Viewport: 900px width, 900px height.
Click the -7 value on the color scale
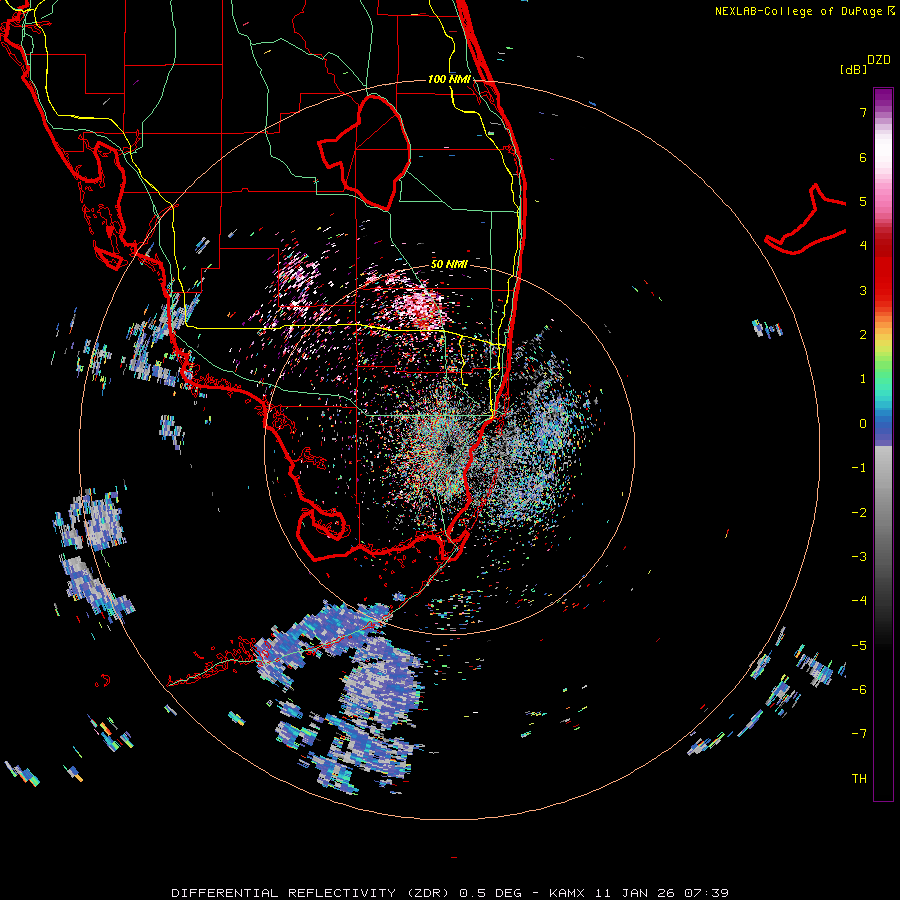click(x=859, y=734)
